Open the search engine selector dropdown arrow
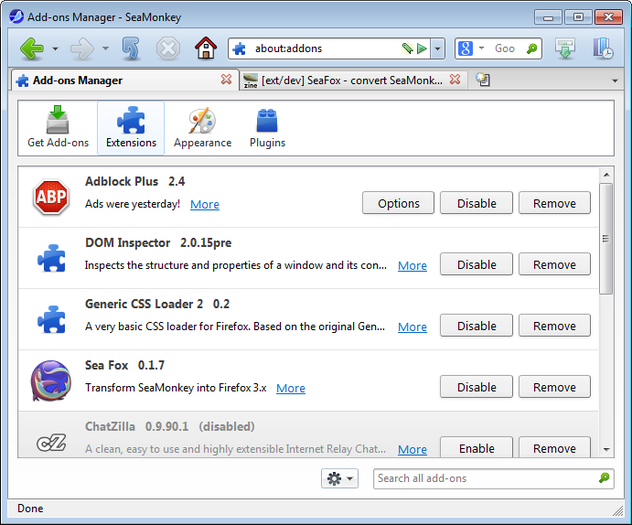This screenshot has width=632, height=525. pos(481,48)
